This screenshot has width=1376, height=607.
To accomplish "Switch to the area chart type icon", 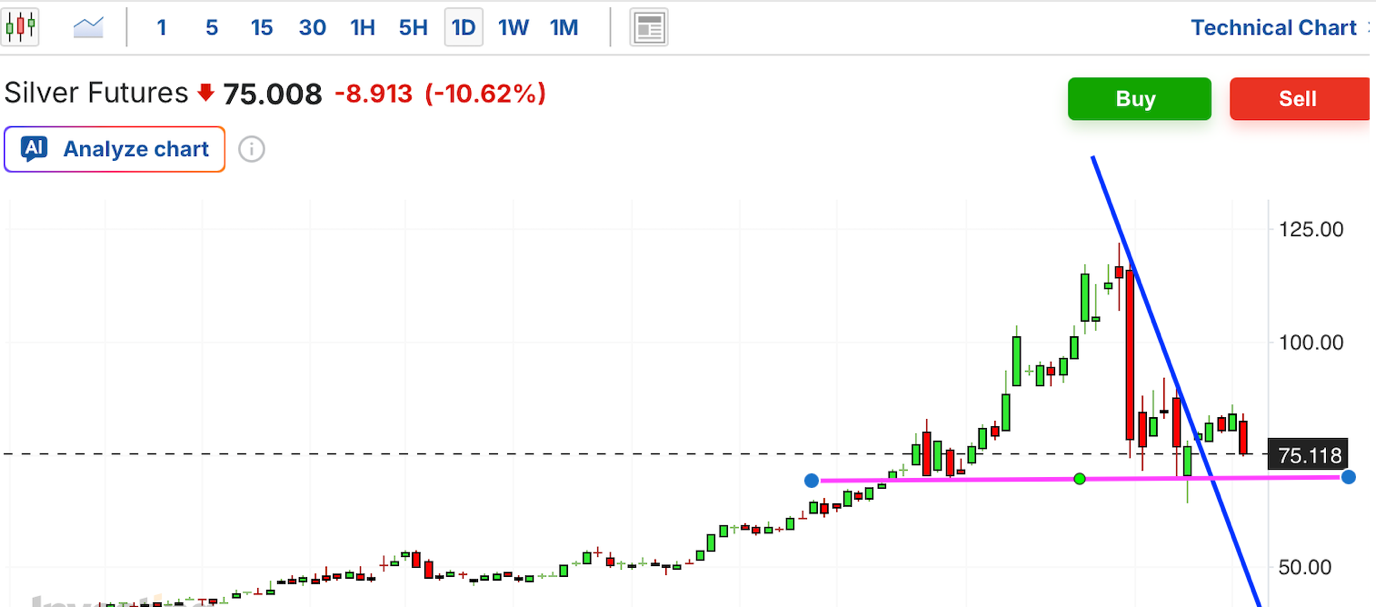I will tap(89, 27).
